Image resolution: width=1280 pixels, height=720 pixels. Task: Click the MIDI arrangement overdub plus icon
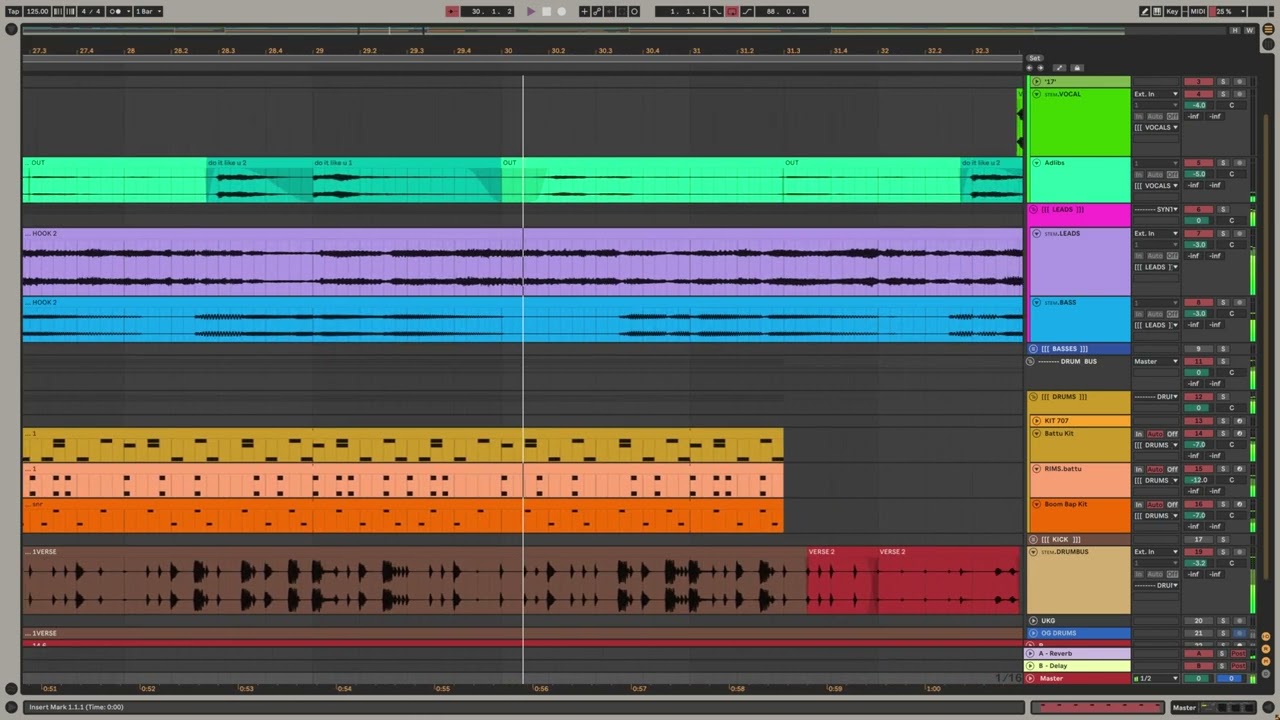pos(584,11)
